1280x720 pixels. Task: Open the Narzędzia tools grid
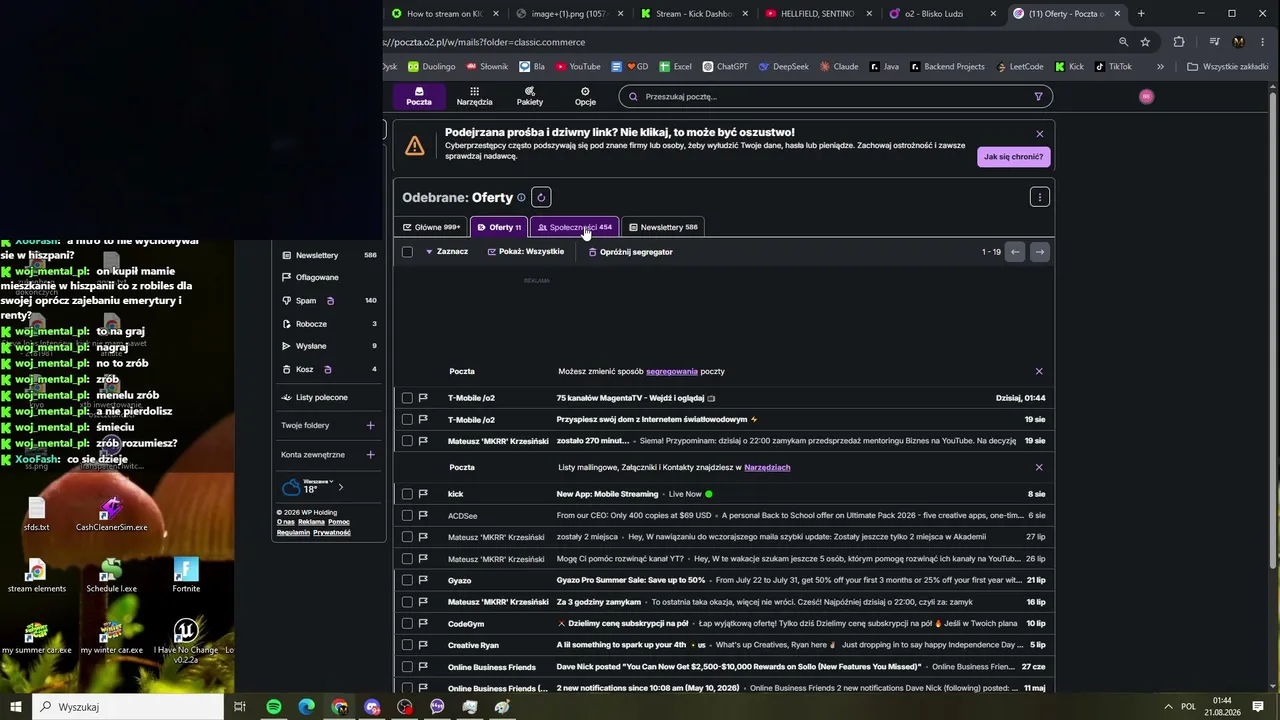click(x=474, y=96)
